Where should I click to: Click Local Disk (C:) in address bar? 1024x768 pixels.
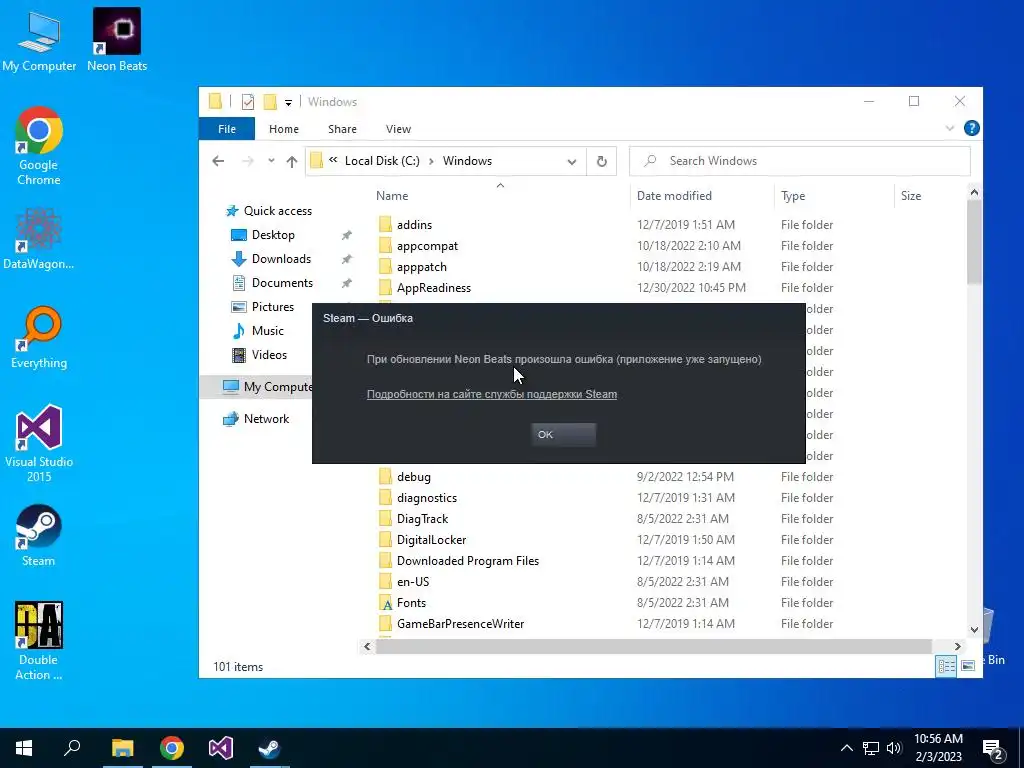tap(382, 161)
